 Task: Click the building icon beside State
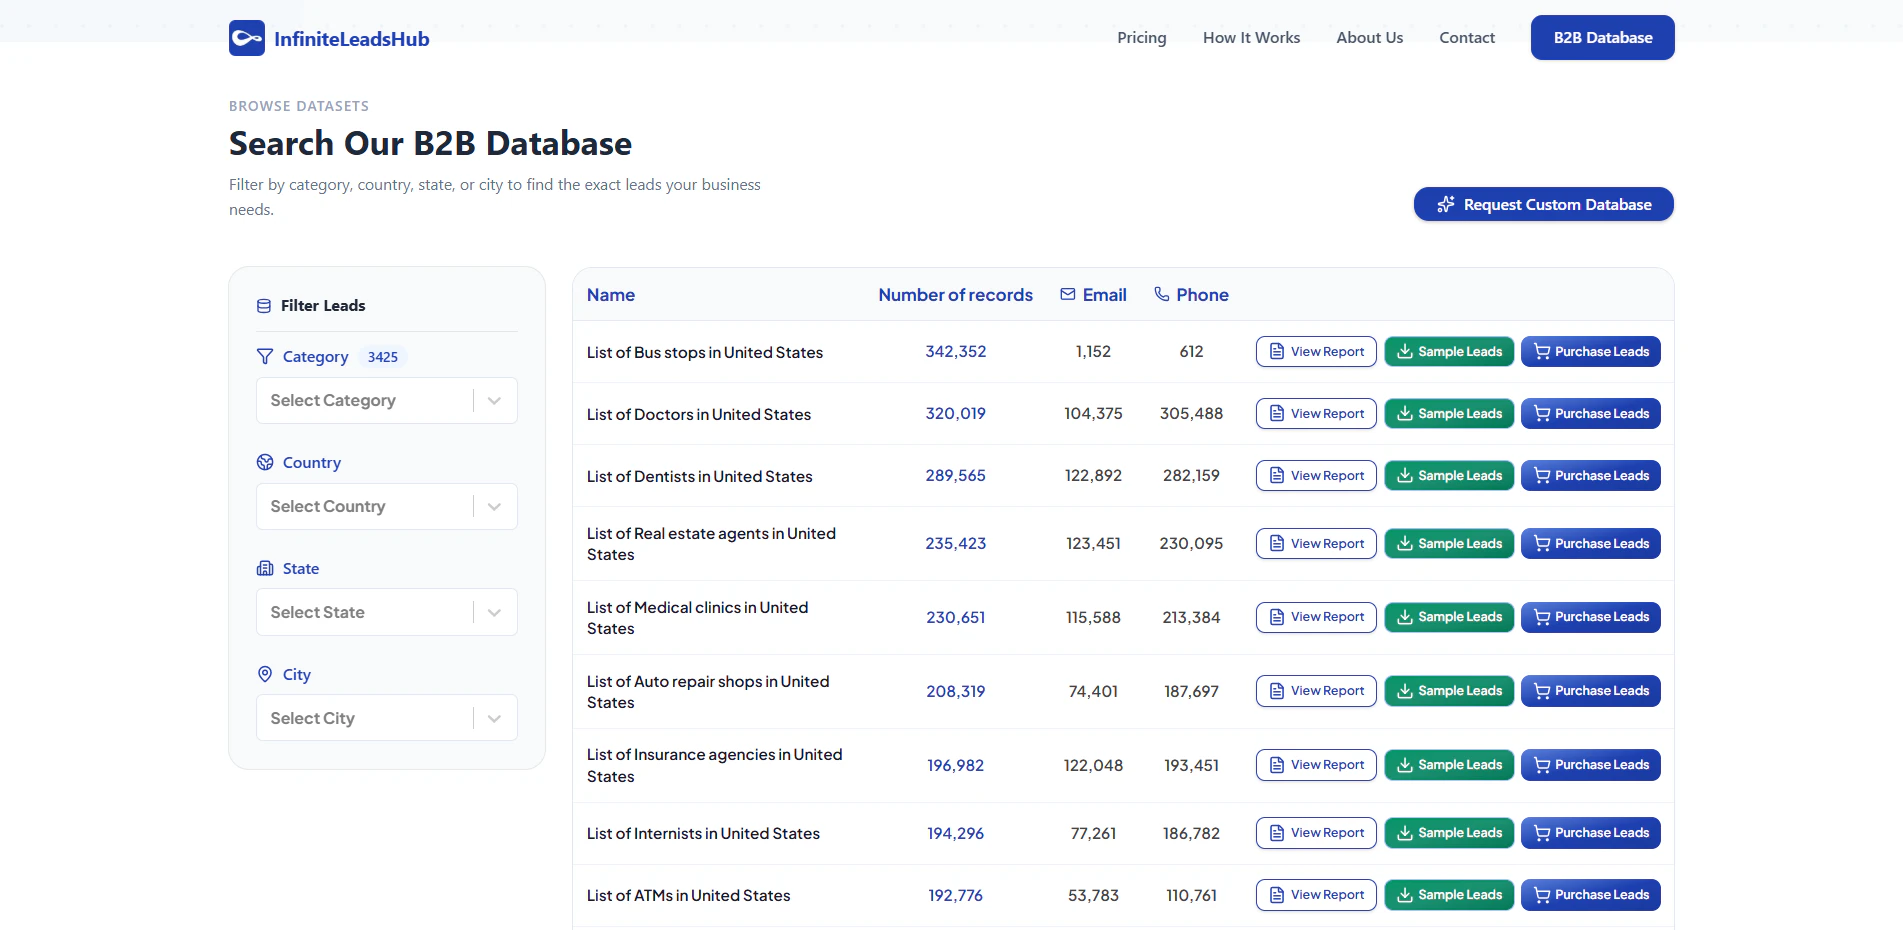(x=265, y=568)
